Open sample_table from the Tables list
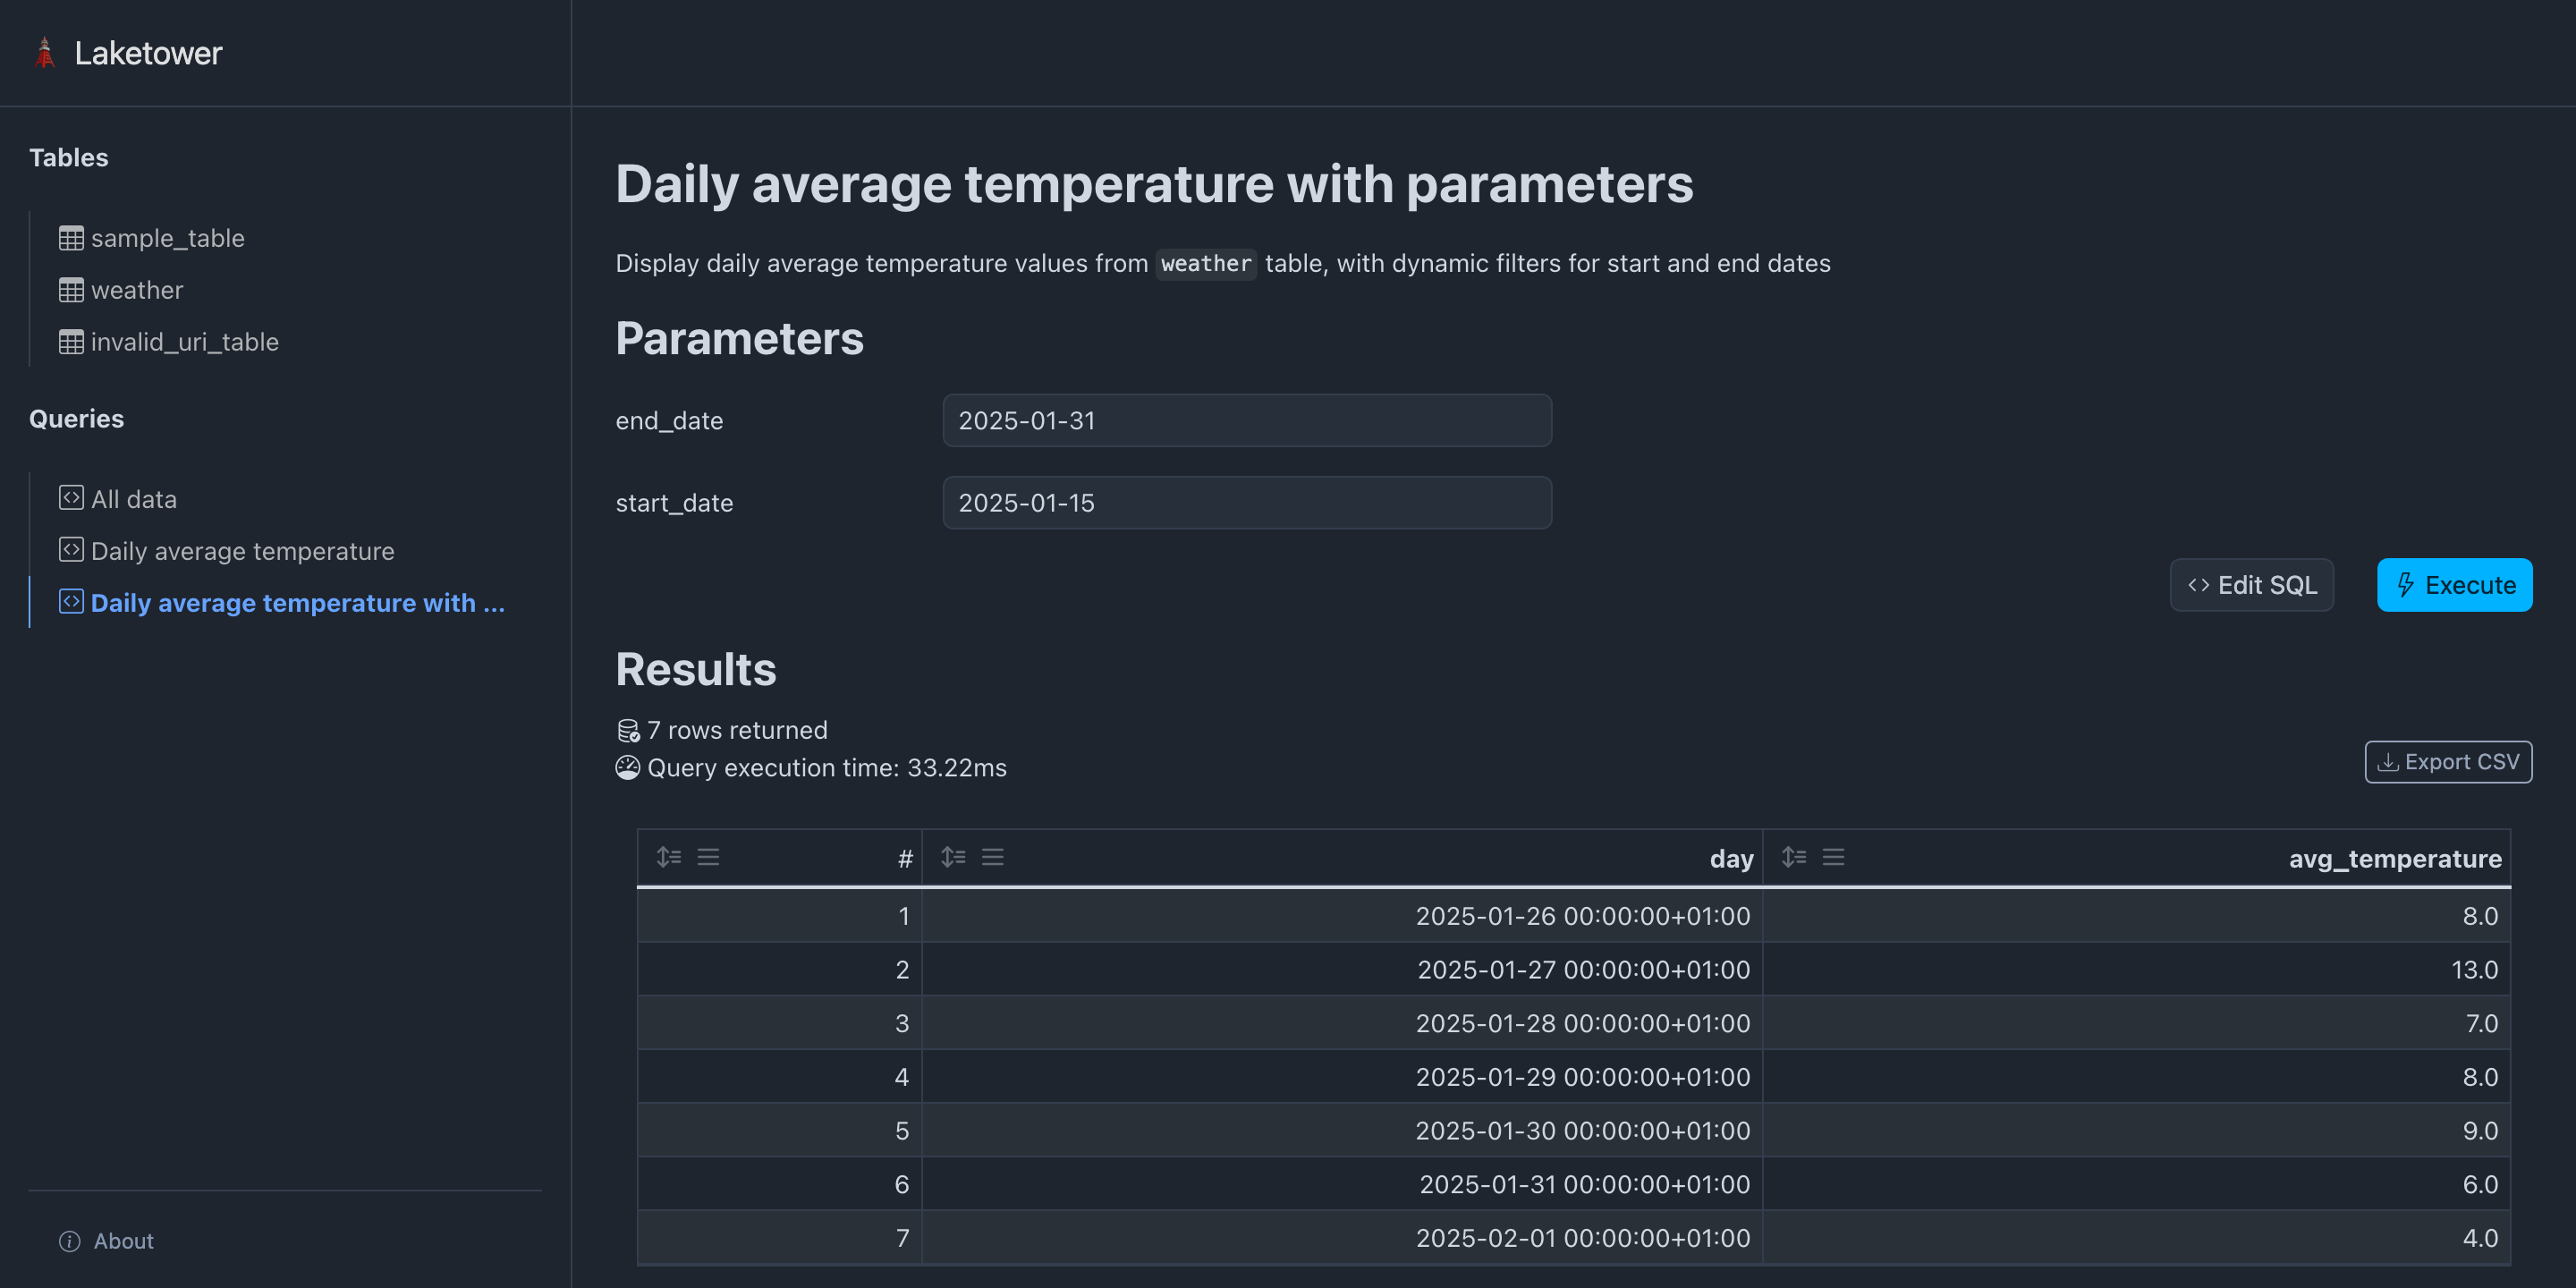The height and width of the screenshot is (1288, 2576). pyautogui.click(x=167, y=238)
